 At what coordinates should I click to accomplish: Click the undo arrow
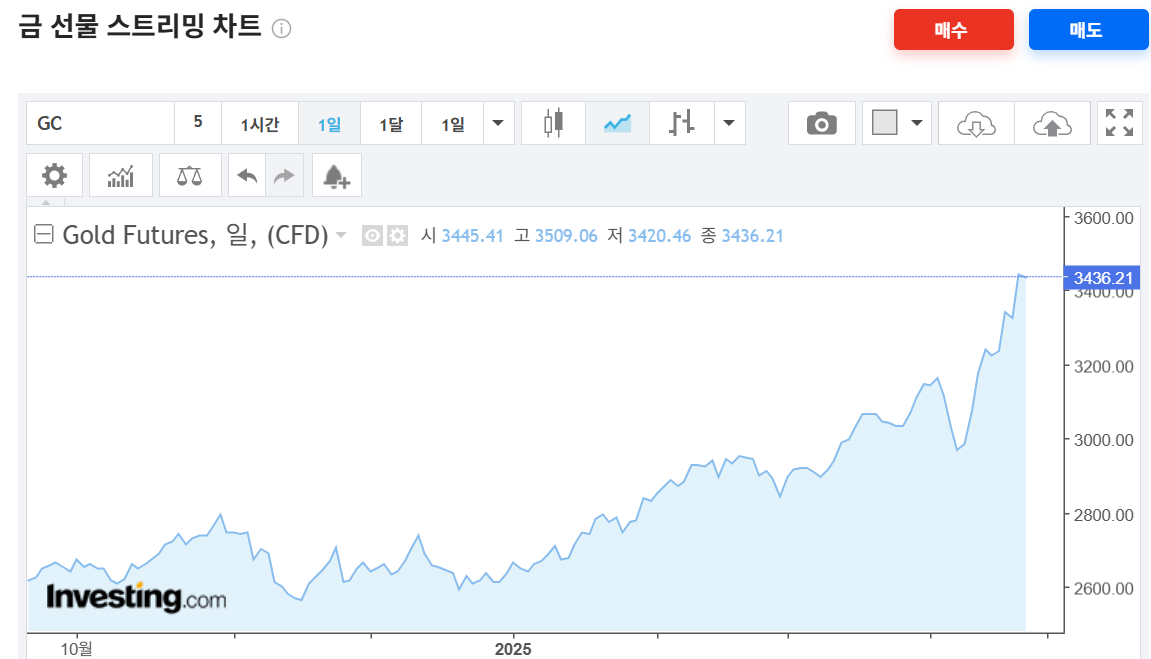[x=247, y=175]
